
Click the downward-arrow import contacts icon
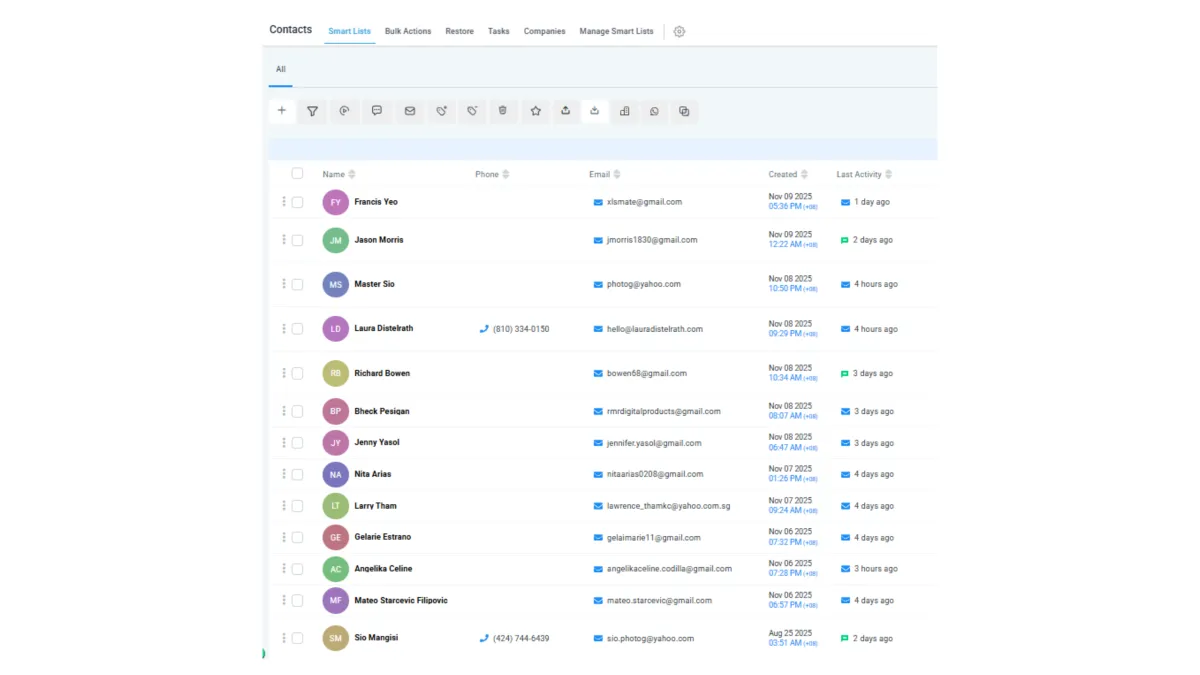click(x=594, y=111)
